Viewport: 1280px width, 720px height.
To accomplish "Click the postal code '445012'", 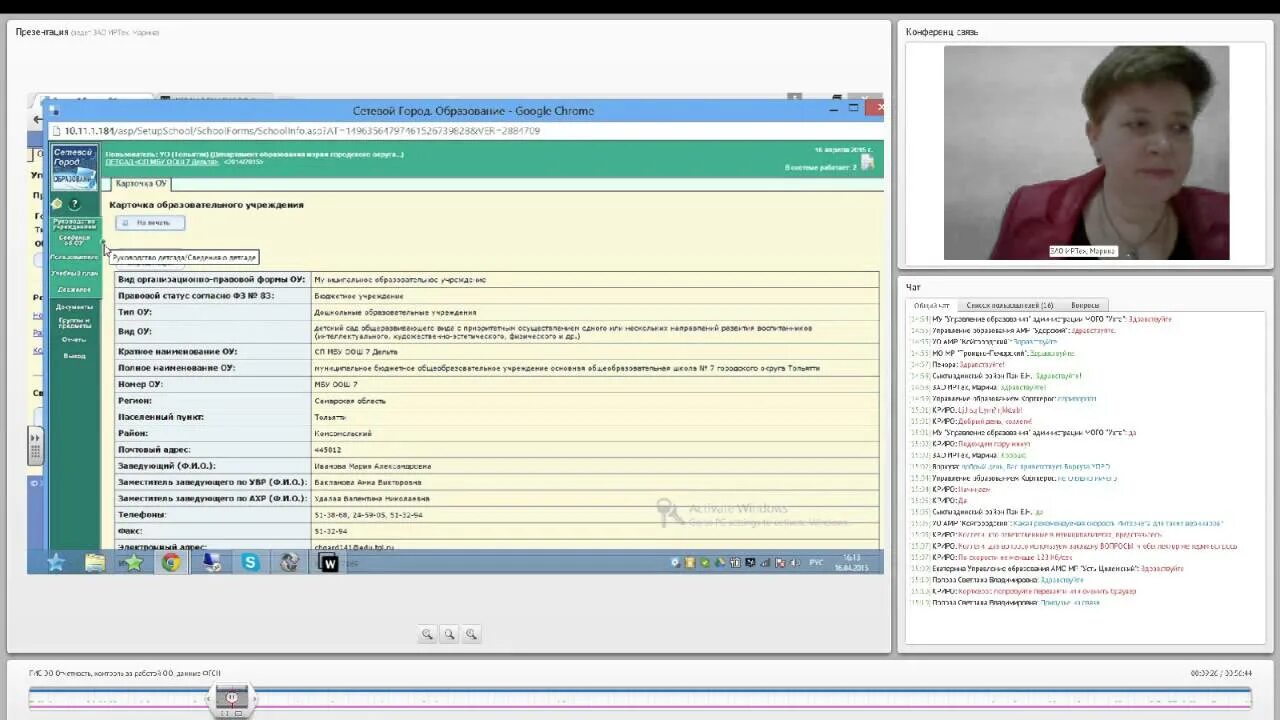I will [x=328, y=450].
